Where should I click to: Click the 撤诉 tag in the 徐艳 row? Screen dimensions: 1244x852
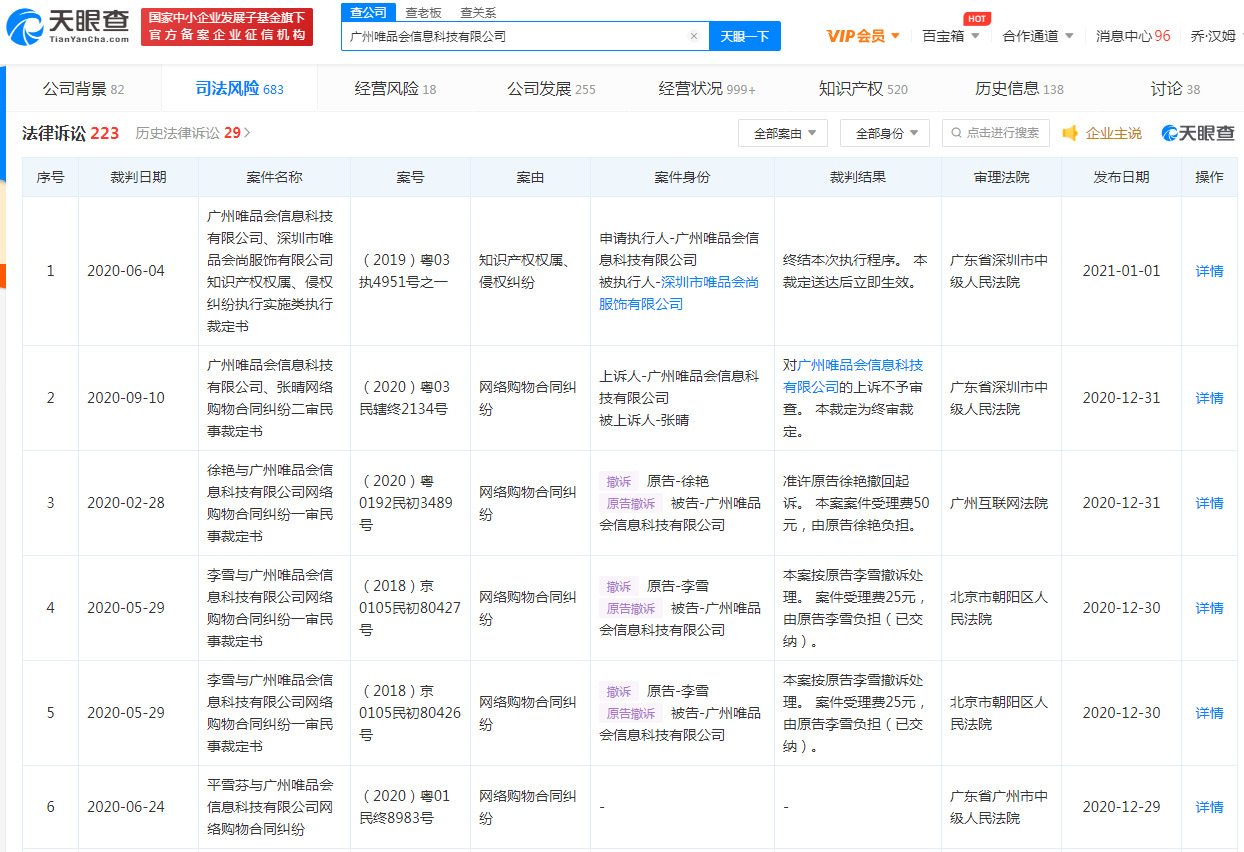[618, 482]
